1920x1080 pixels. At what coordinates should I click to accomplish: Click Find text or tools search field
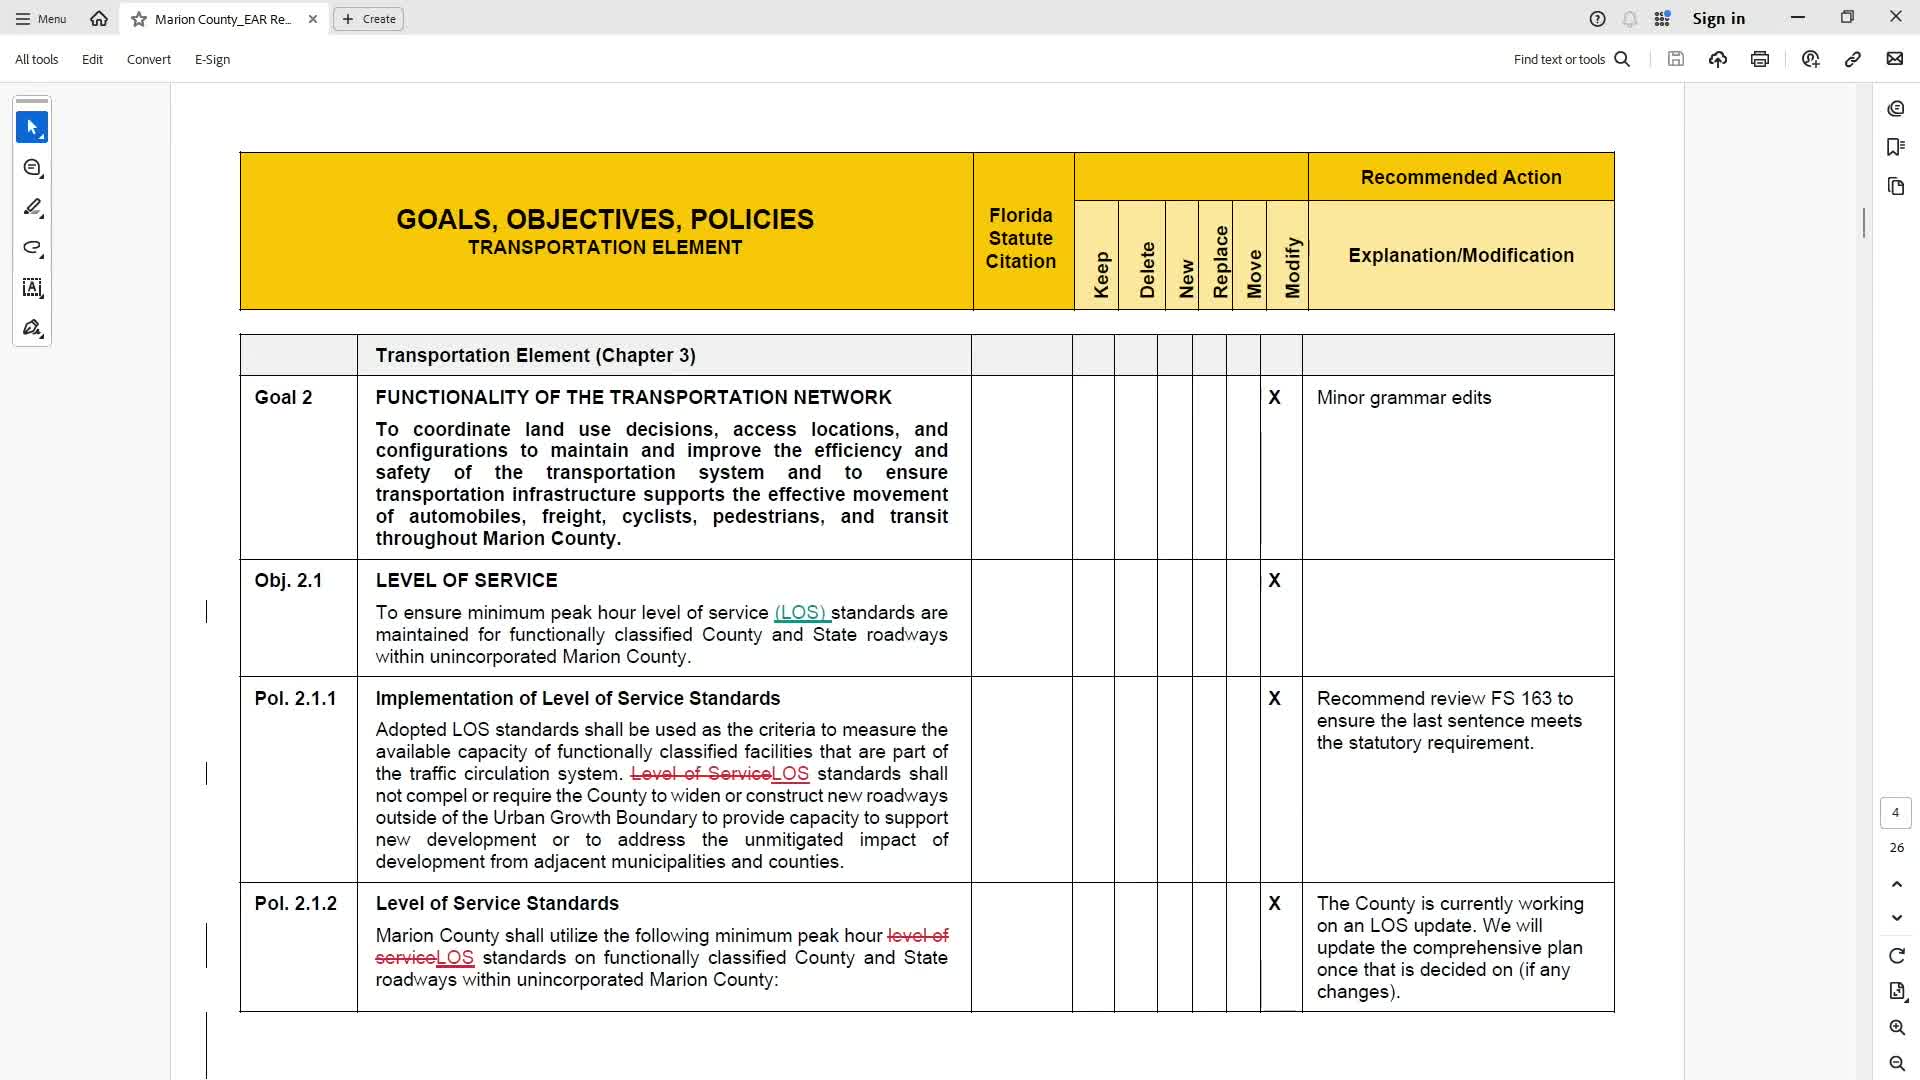(x=1571, y=59)
